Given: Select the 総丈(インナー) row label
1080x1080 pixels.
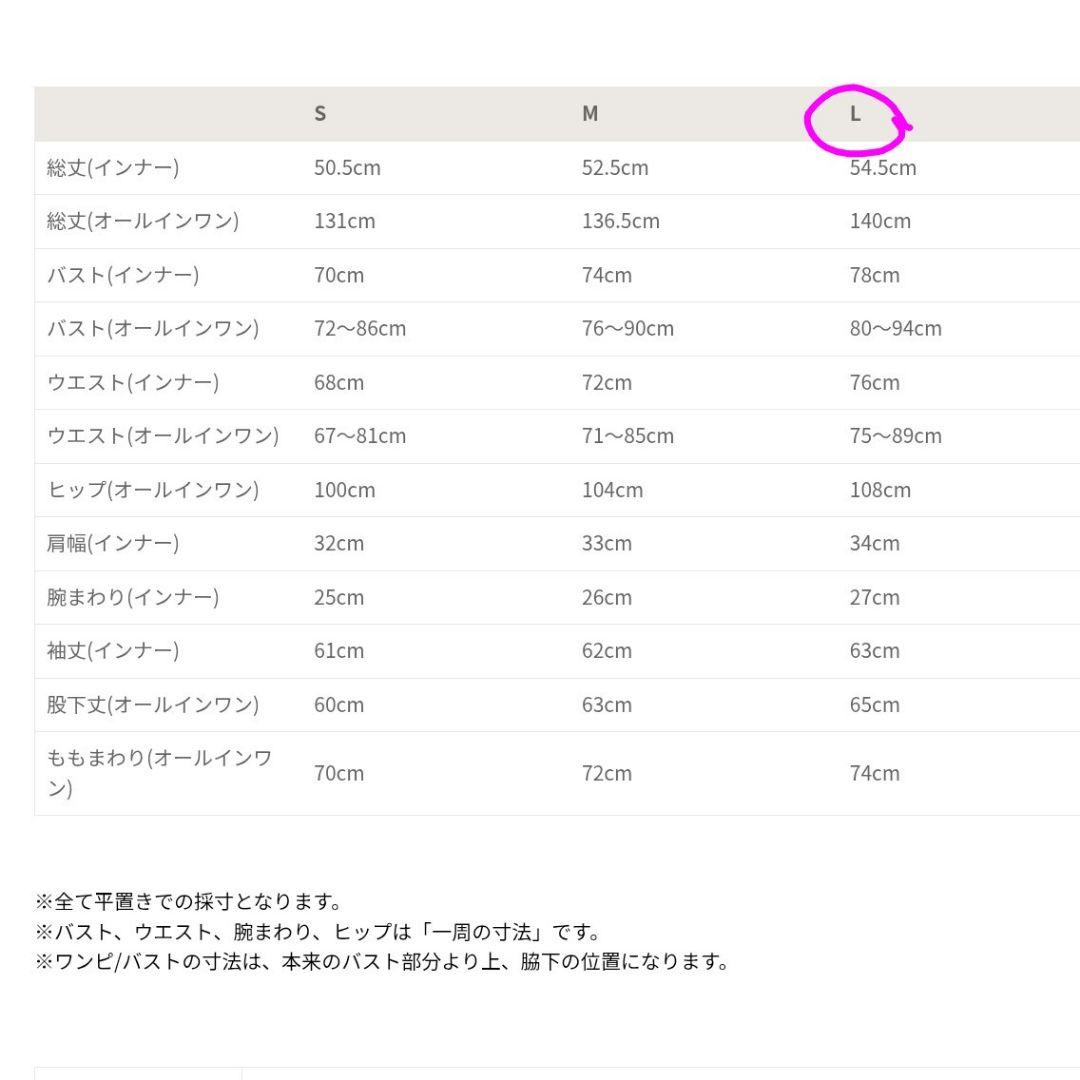Looking at the screenshot, I should pyautogui.click(x=113, y=168).
